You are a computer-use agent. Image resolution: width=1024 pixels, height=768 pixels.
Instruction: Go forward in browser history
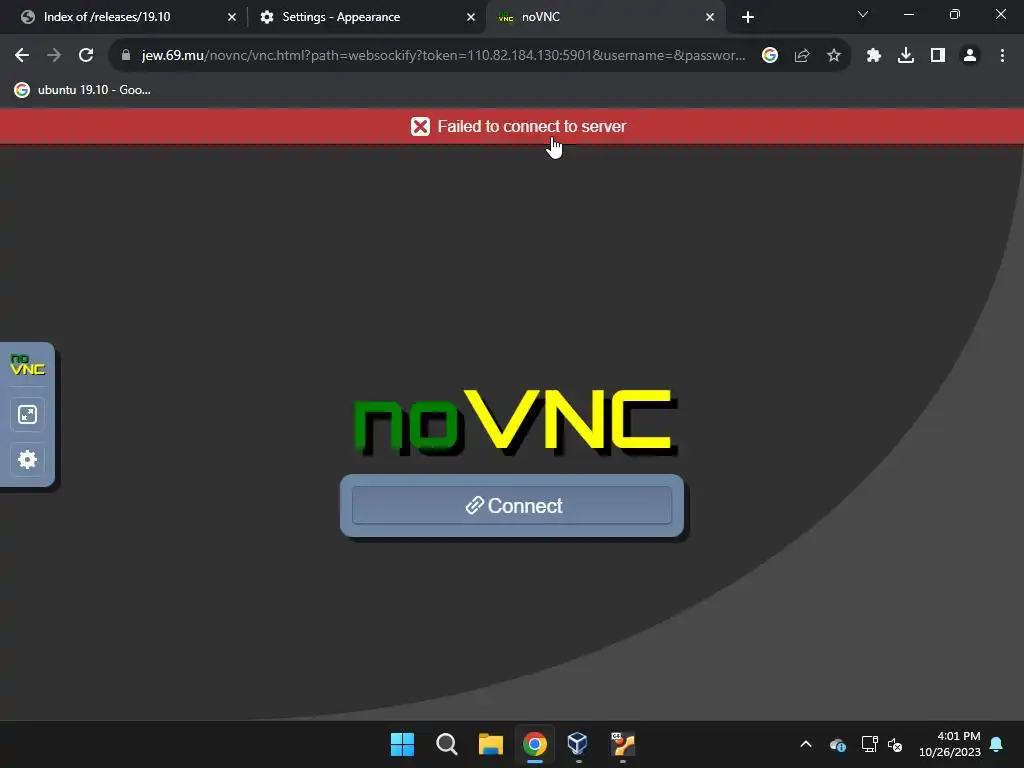(x=54, y=56)
